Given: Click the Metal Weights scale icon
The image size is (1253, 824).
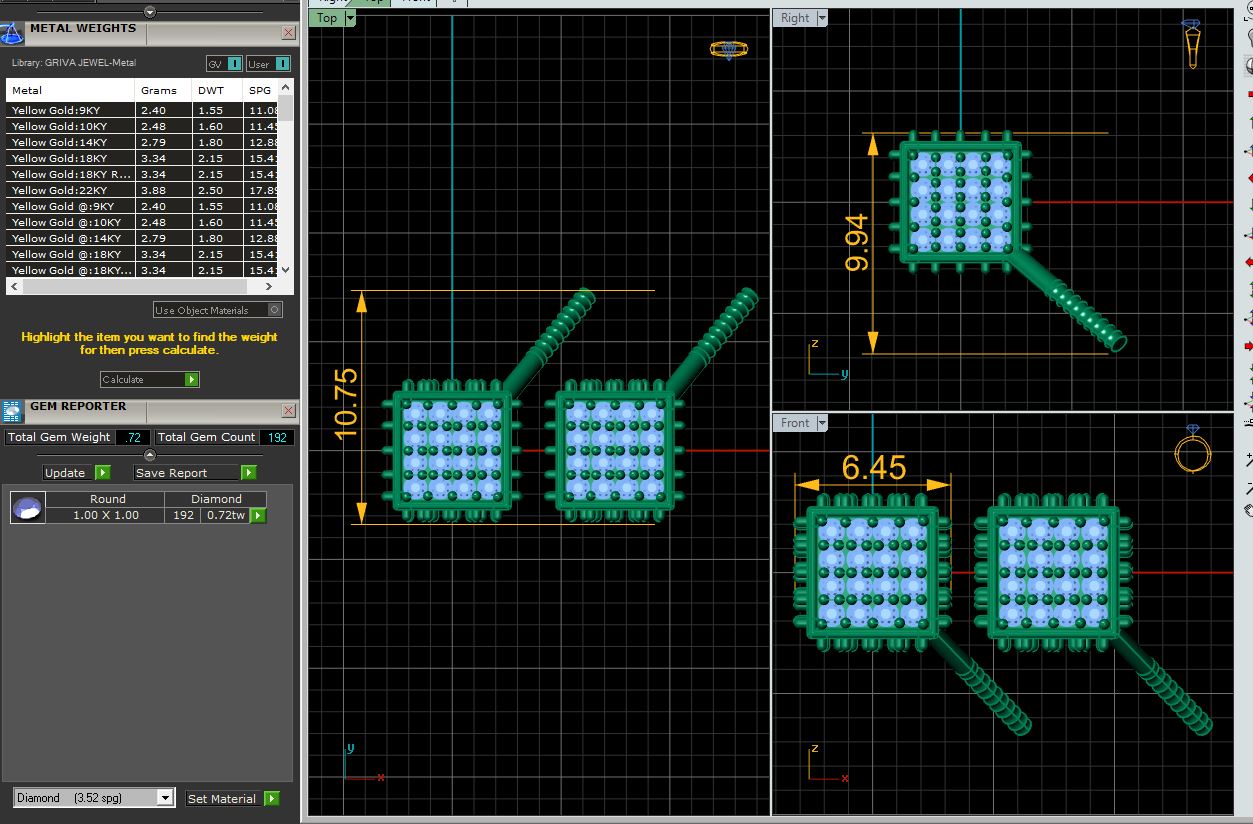Looking at the screenshot, I should pyautogui.click(x=12, y=33).
